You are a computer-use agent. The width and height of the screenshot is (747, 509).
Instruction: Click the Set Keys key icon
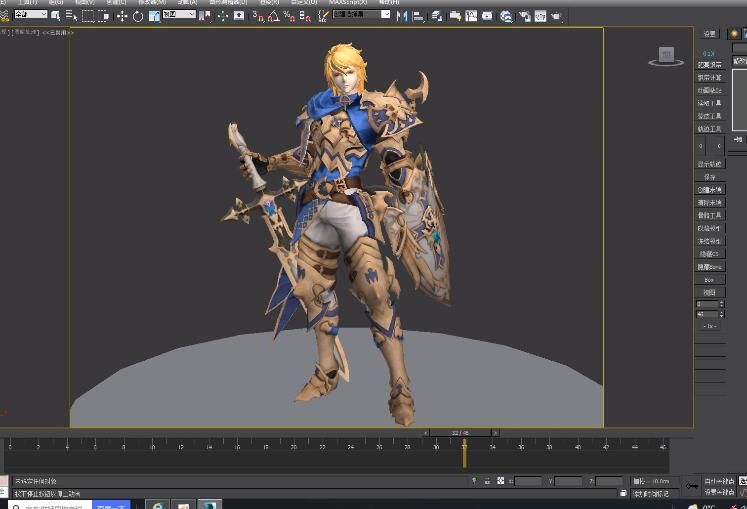click(691, 486)
